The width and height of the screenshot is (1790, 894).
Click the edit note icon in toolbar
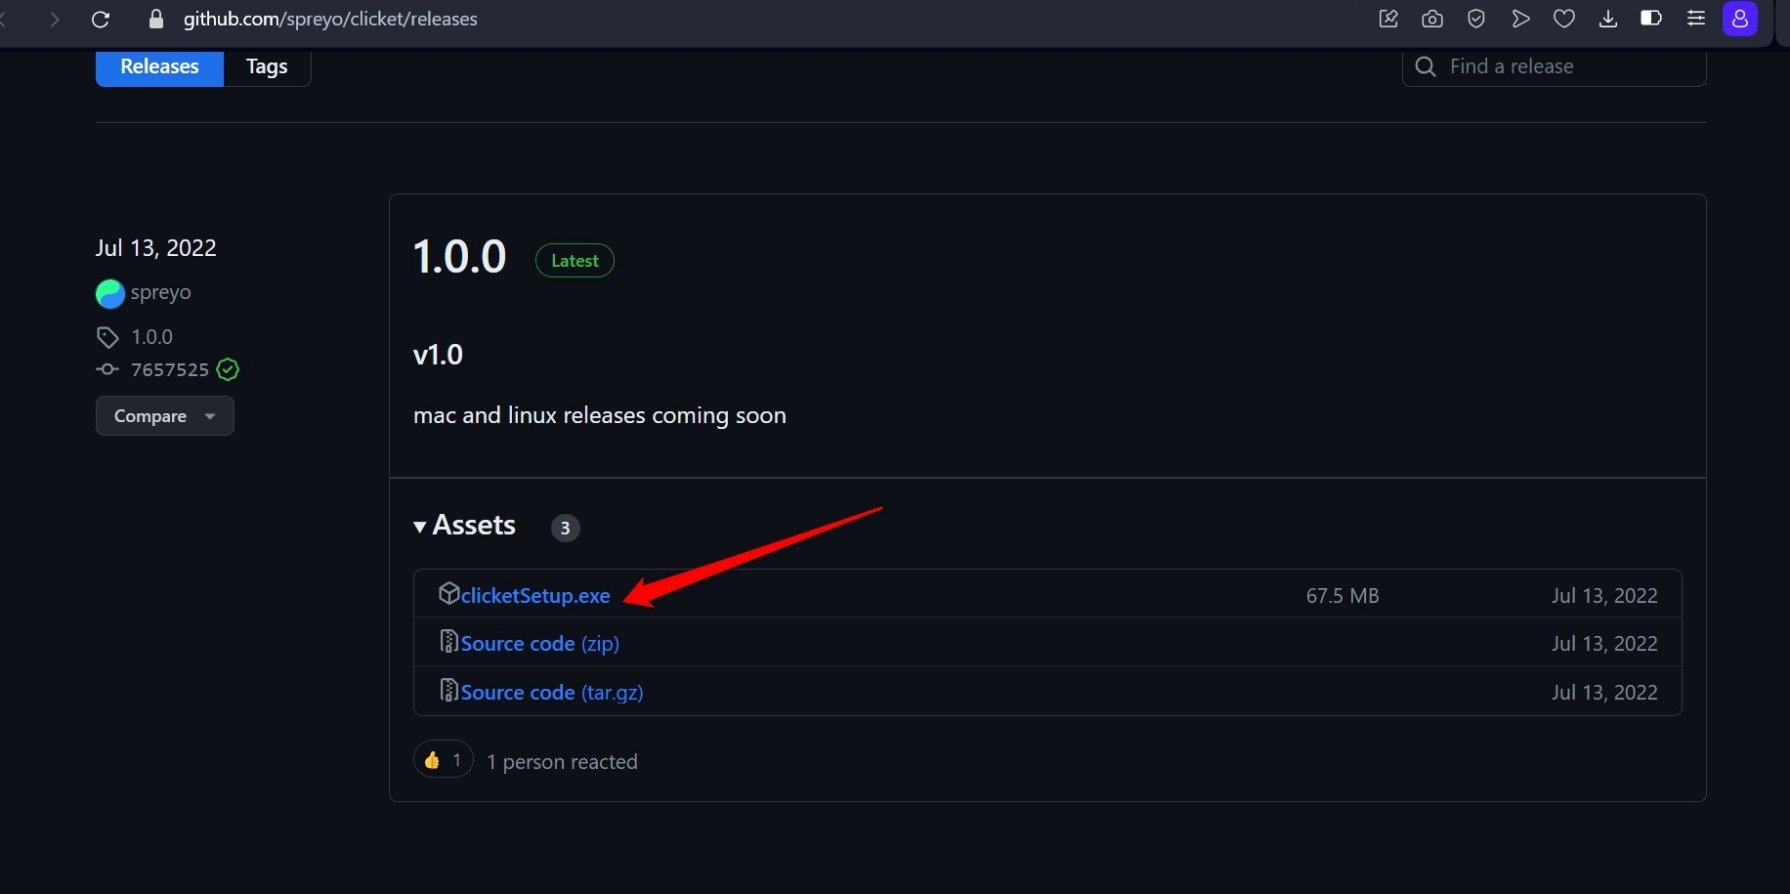[x=1388, y=19]
